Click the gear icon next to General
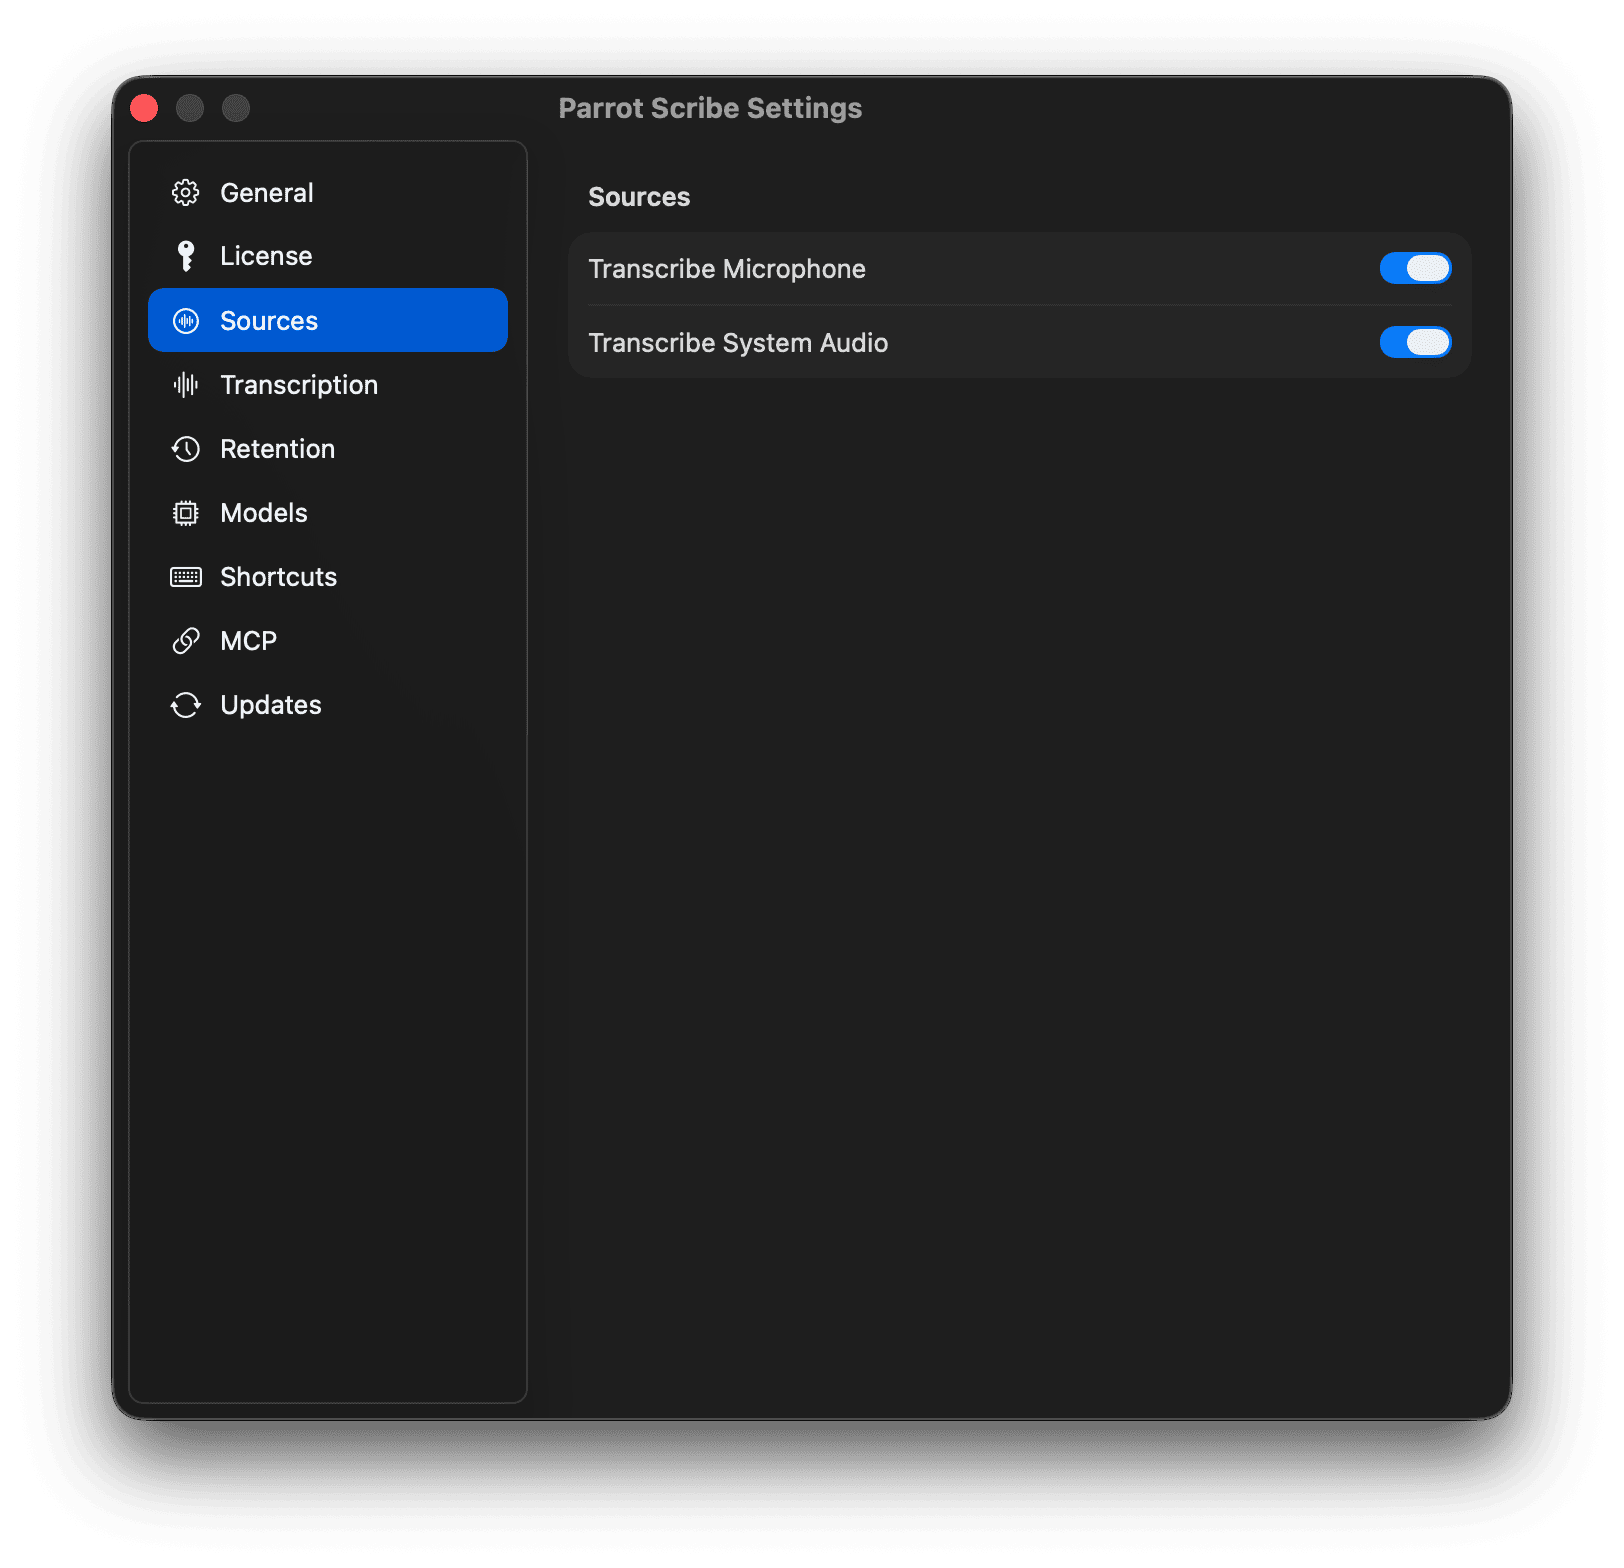This screenshot has height=1568, width=1624. (186, 192)
